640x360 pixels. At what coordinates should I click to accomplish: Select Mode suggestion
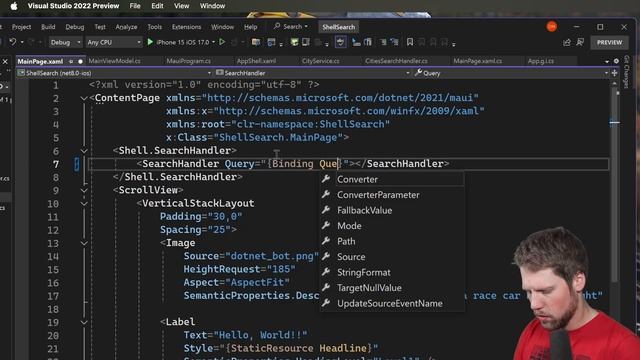[x=392, y=226]
